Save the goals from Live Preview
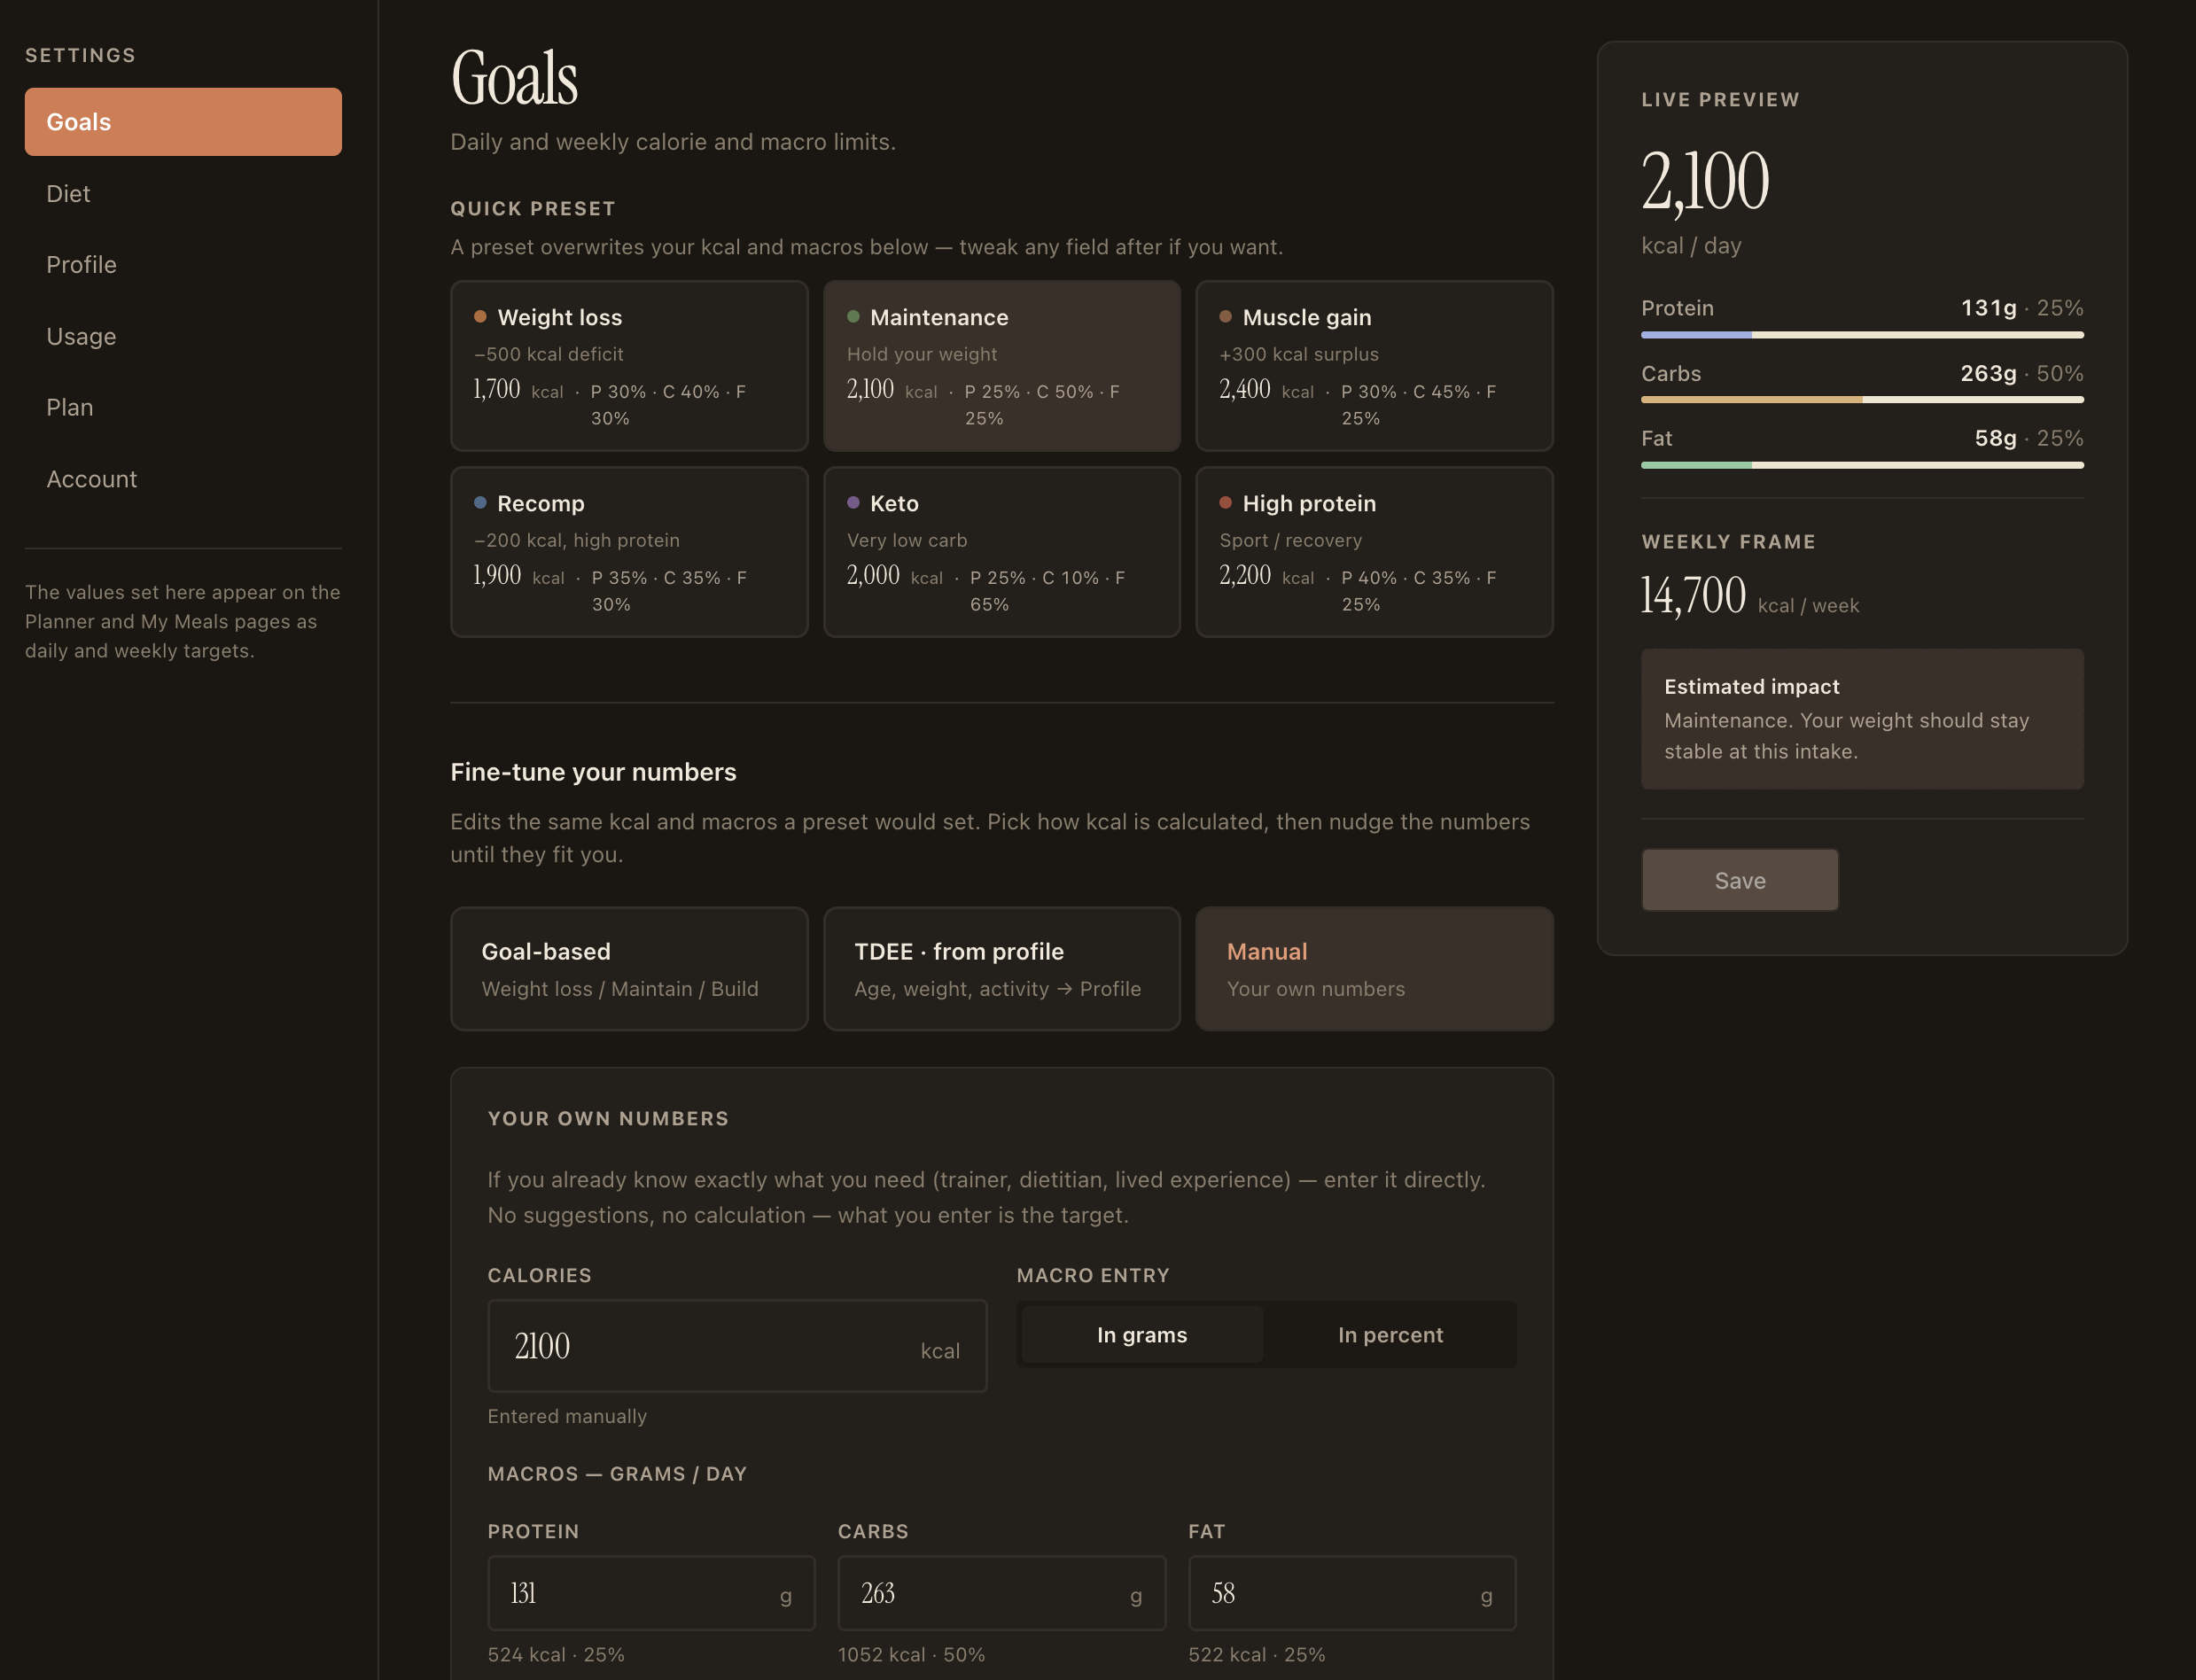This screenshot has height=1680, width=2196. (1740, 880)
